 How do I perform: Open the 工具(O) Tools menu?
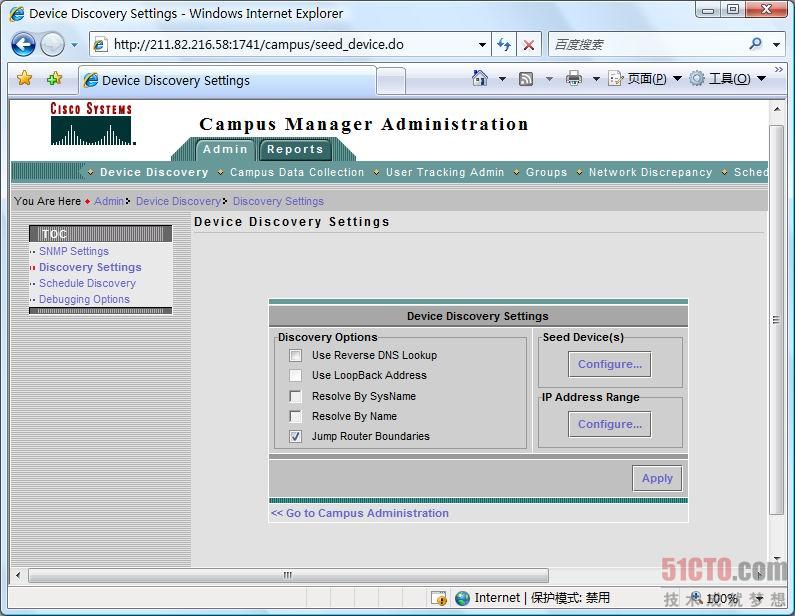point(727,79)
